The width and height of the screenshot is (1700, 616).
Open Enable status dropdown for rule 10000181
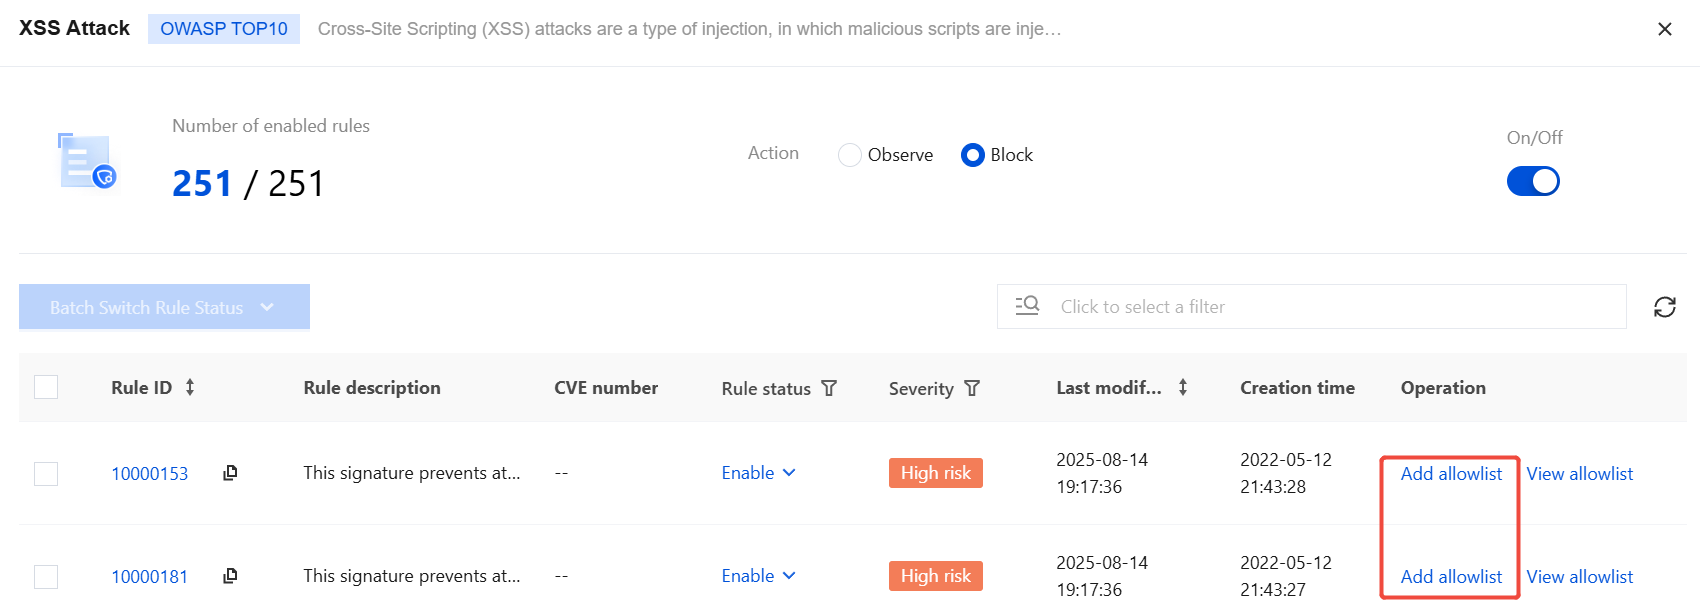coord(758,576)
